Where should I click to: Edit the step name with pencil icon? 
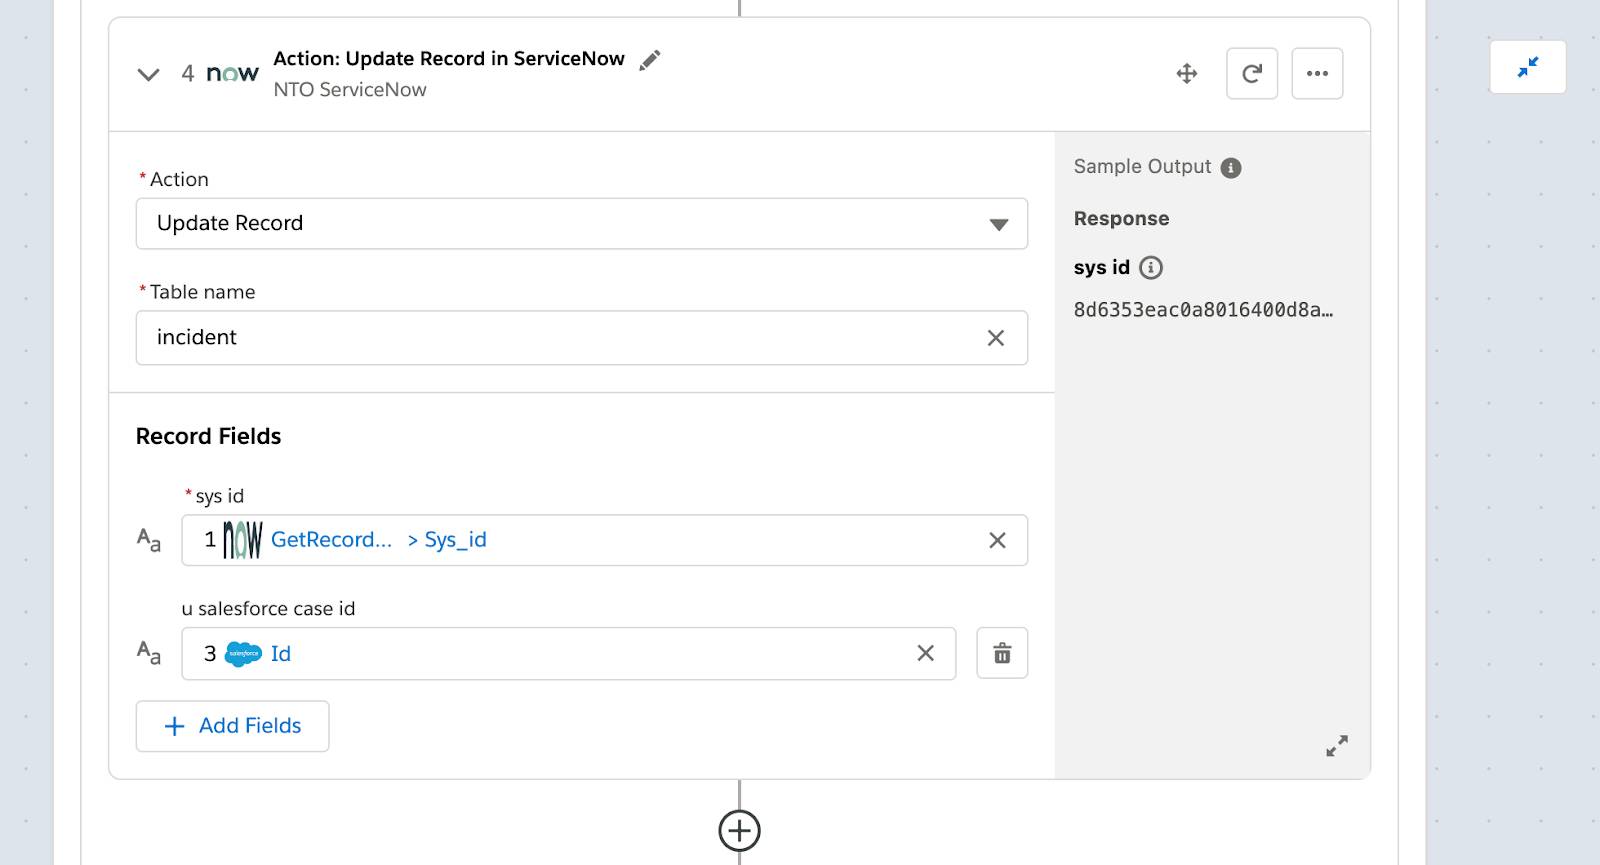(650, 60)
